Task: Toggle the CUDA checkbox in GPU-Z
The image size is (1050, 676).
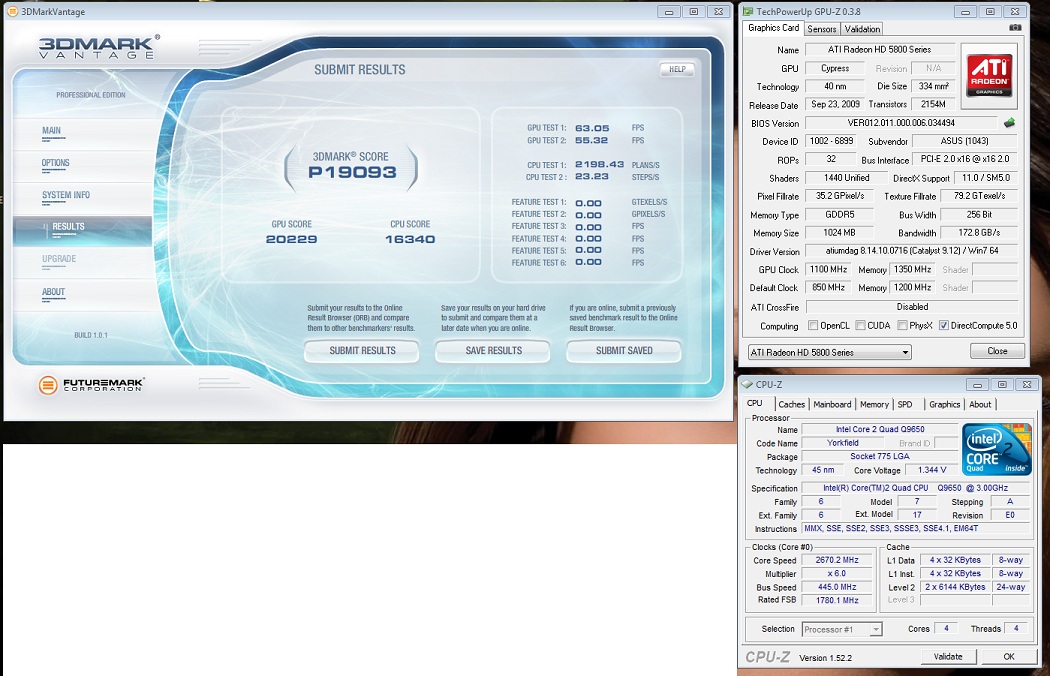Action: (860, 326)
